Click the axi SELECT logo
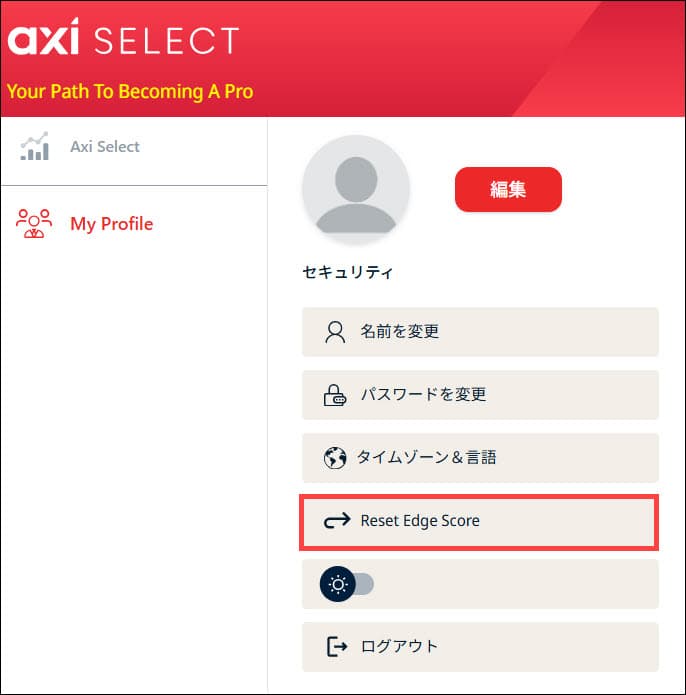Screen dimensions: 686x695 pyautogui.click(x=122, y=40)
